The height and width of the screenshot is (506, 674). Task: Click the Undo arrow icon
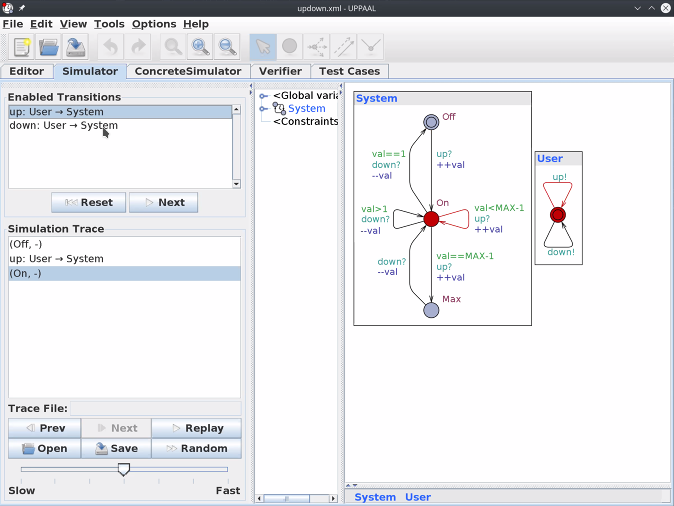(111, 46)
